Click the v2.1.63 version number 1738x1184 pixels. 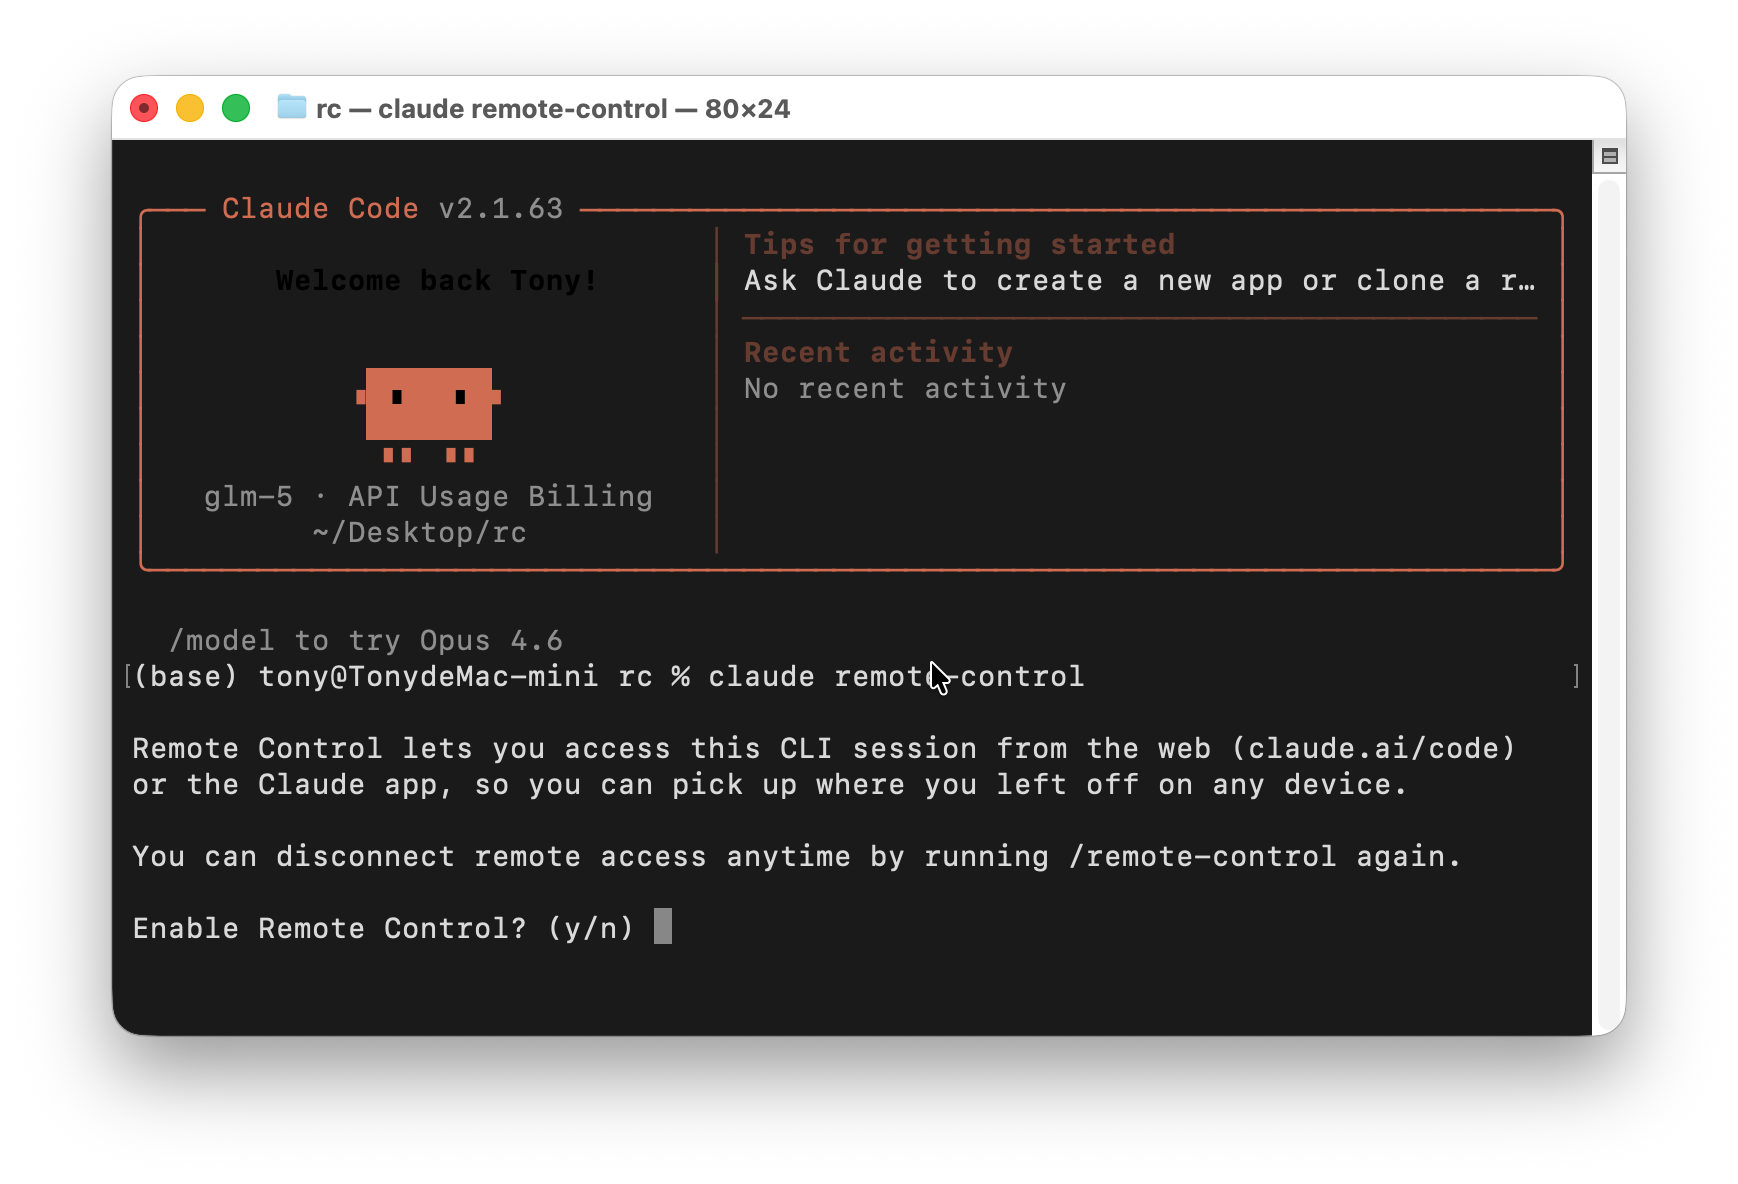500,209
